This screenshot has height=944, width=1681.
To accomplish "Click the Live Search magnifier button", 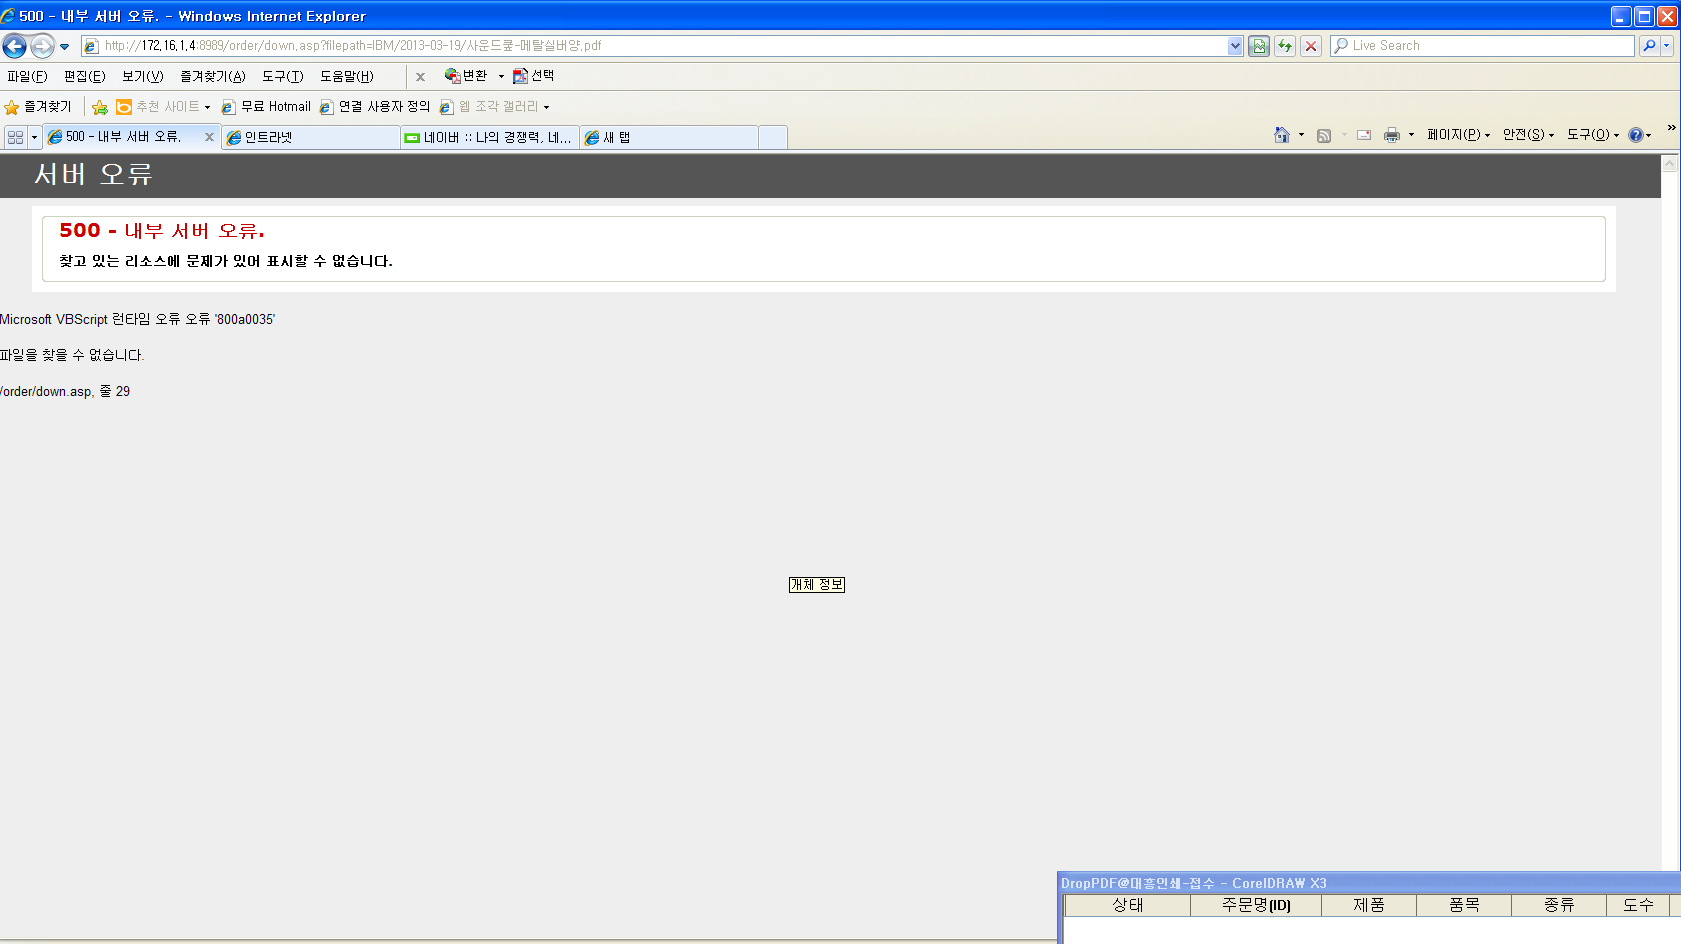I will tap(1649, 46).
